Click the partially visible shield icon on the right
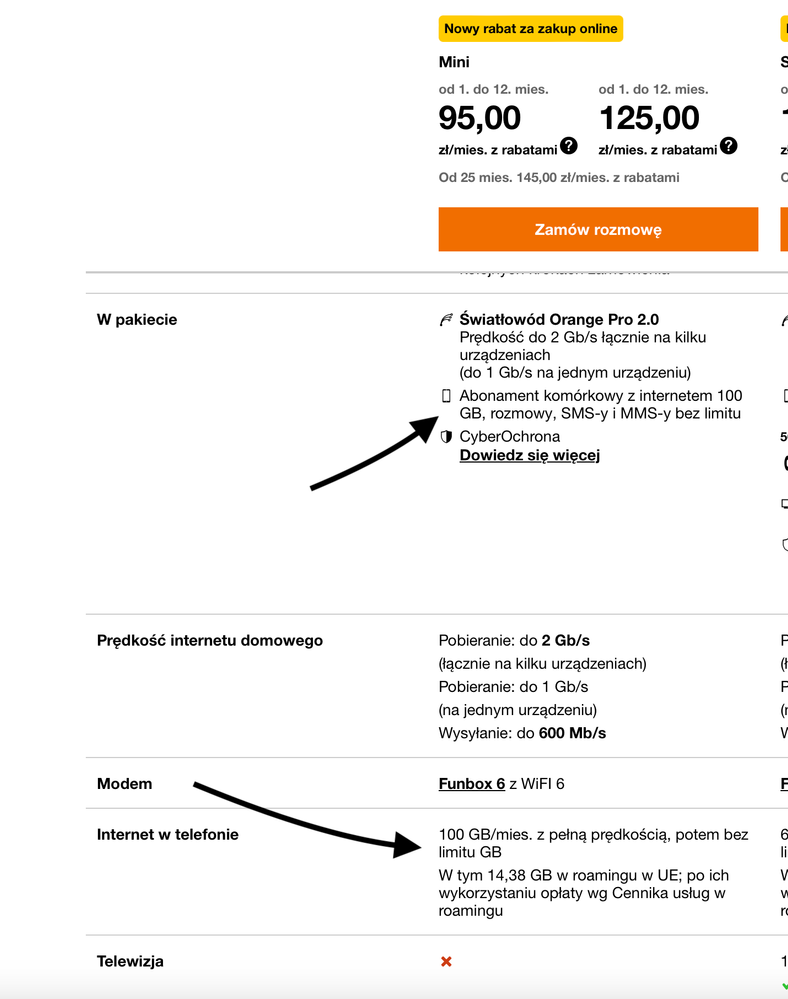The height and width of the screenshot is (999, 788). 784,542
